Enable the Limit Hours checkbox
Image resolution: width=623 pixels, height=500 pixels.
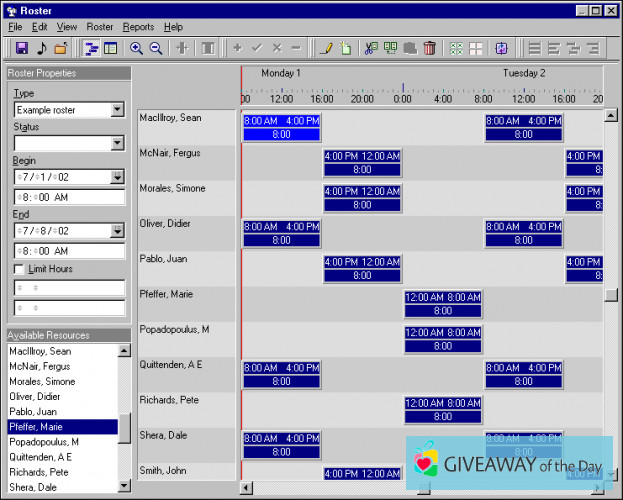point(20,269)
